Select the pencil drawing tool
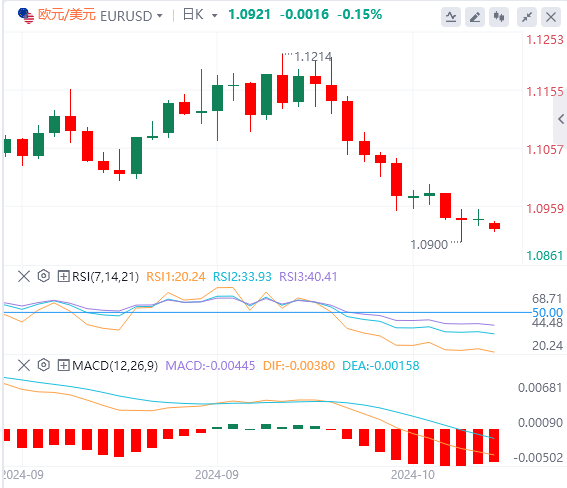The width and height of the screenshot is (567, 488). pos(474,17)
